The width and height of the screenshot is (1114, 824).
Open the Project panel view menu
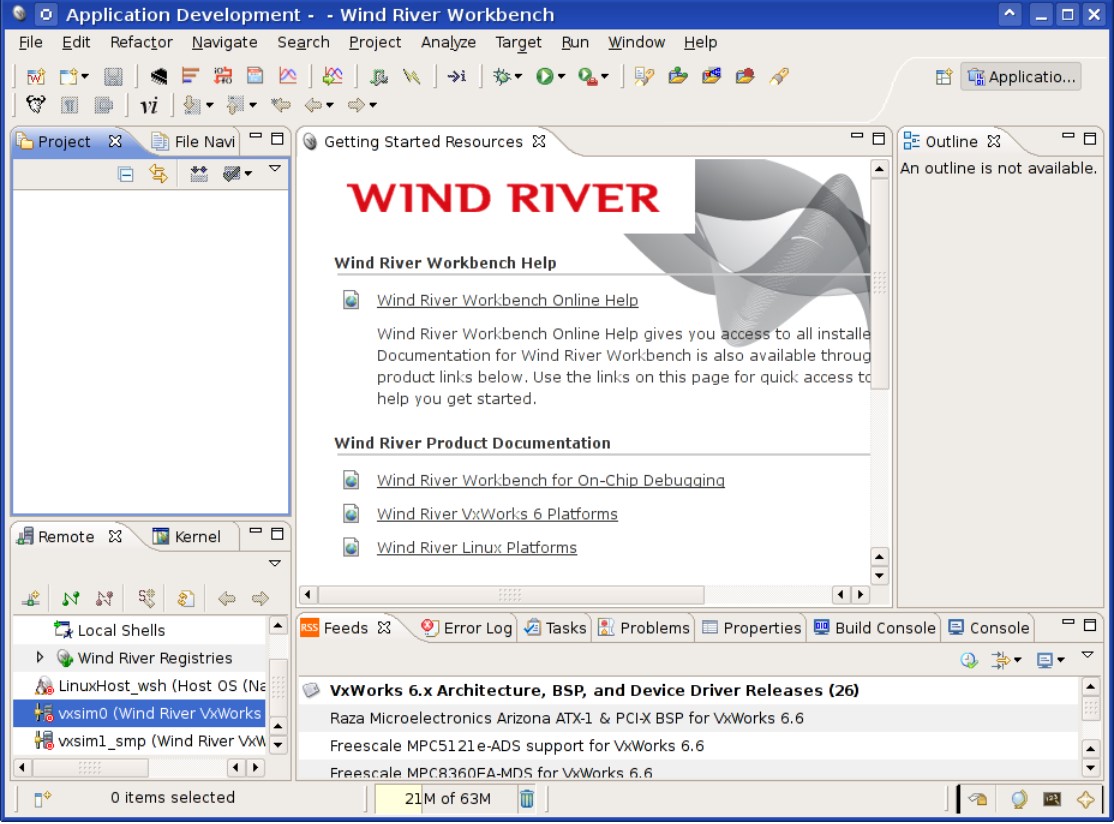(x=275, y=171)
